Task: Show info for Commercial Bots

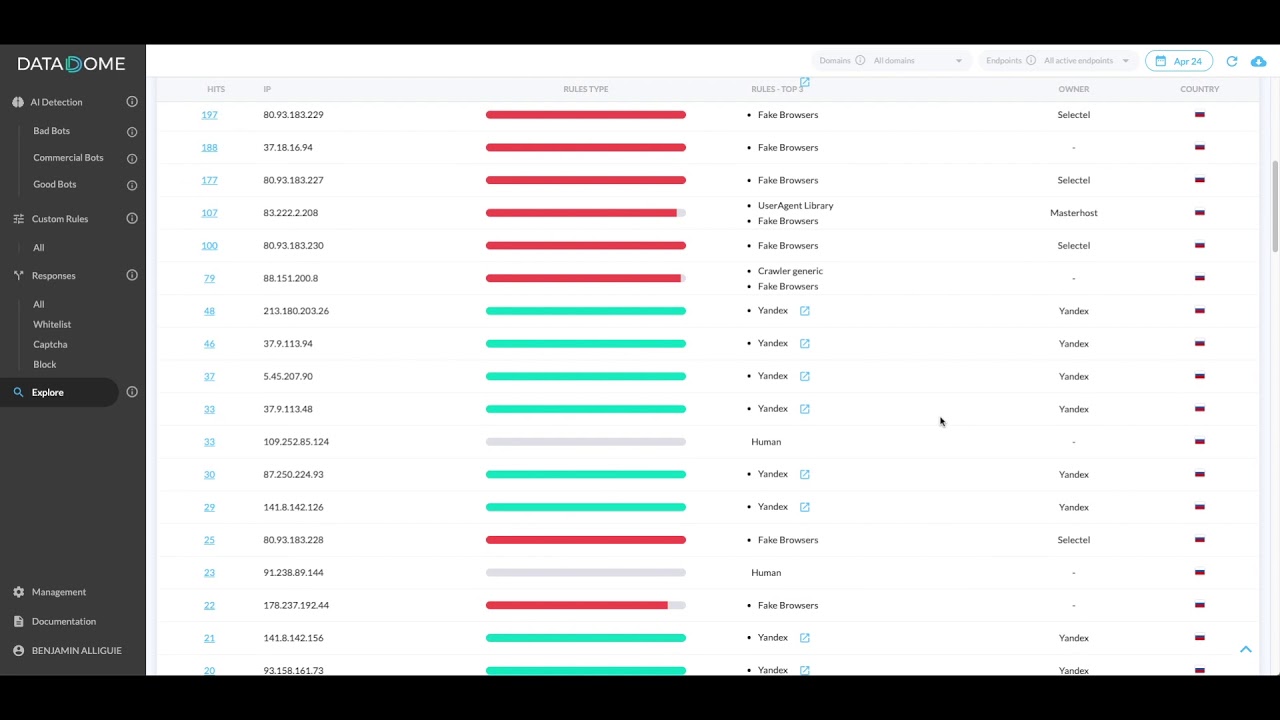Action: [x=132, y=158]
